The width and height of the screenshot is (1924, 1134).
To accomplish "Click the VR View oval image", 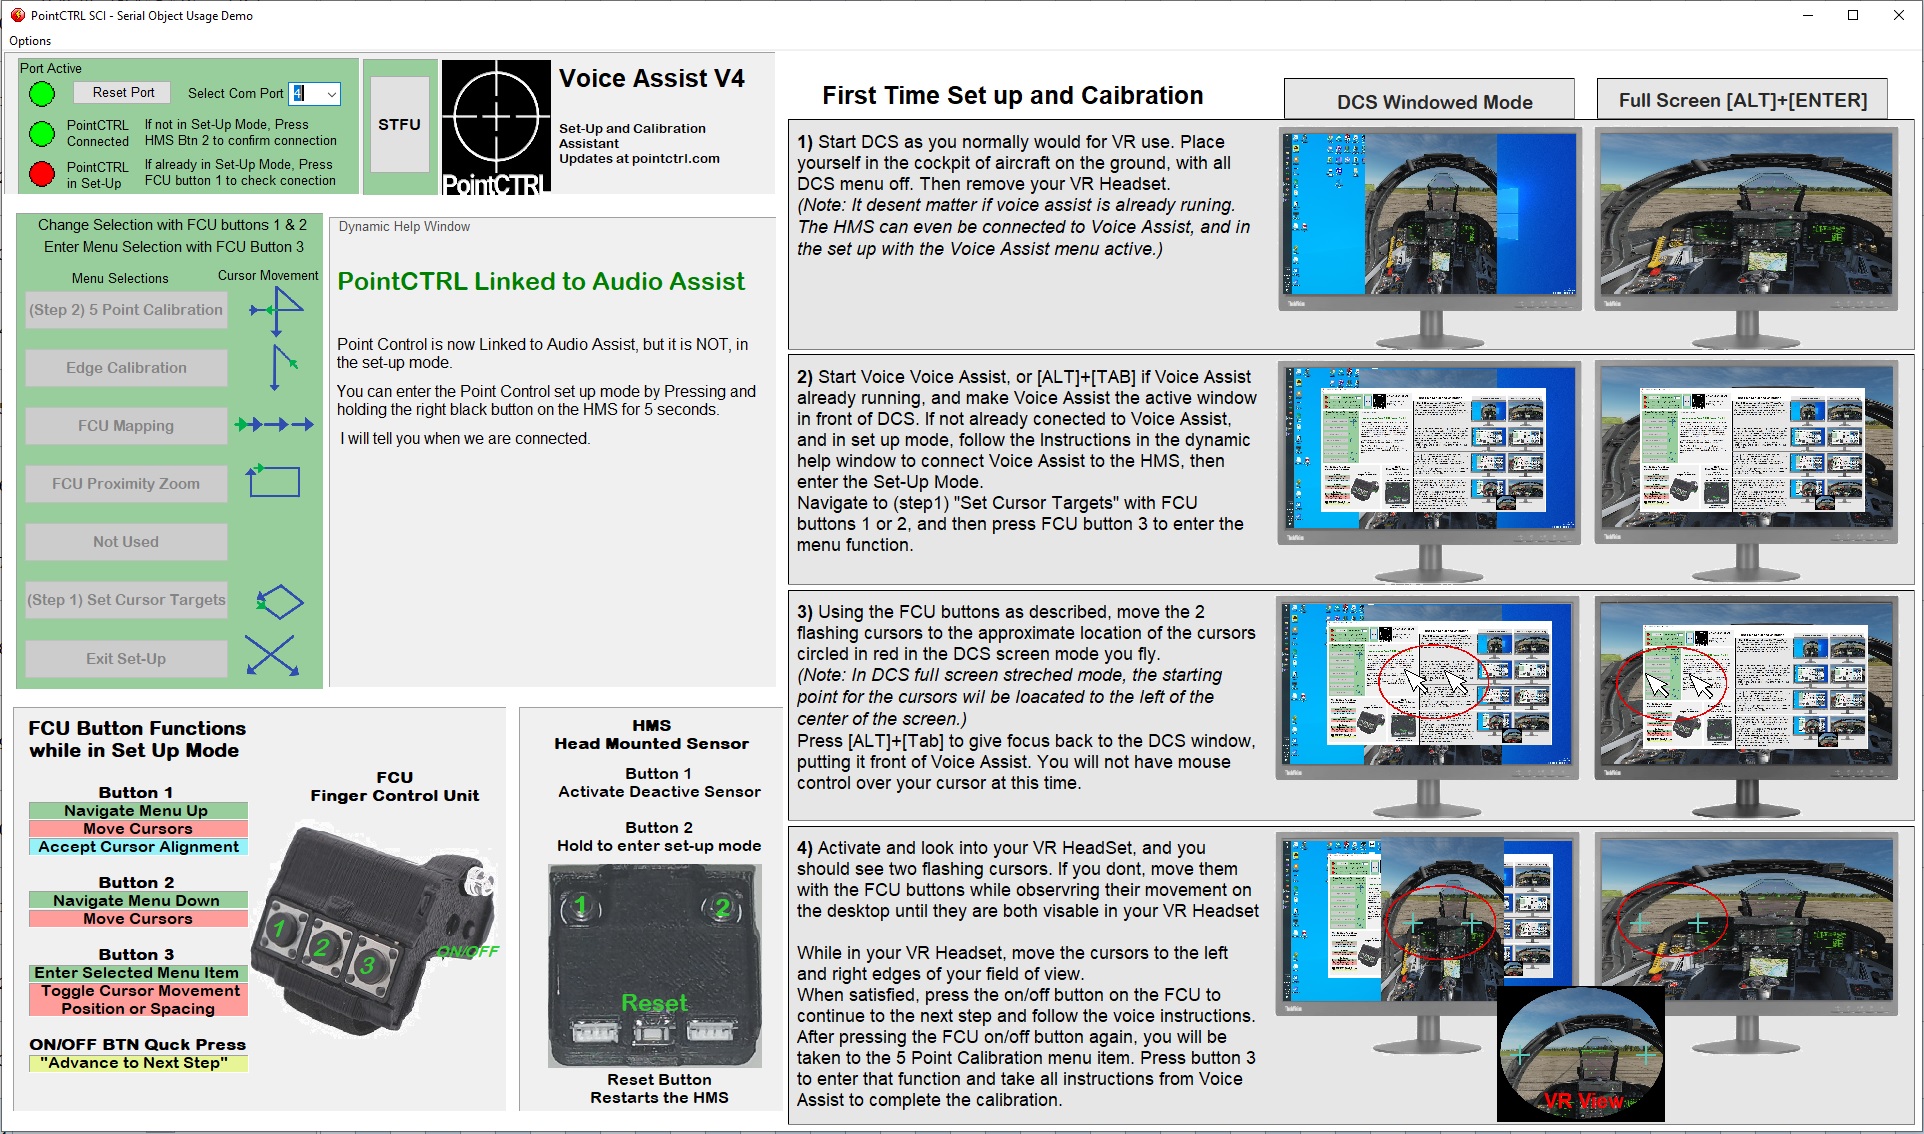I will [x=1581, y=1054].
